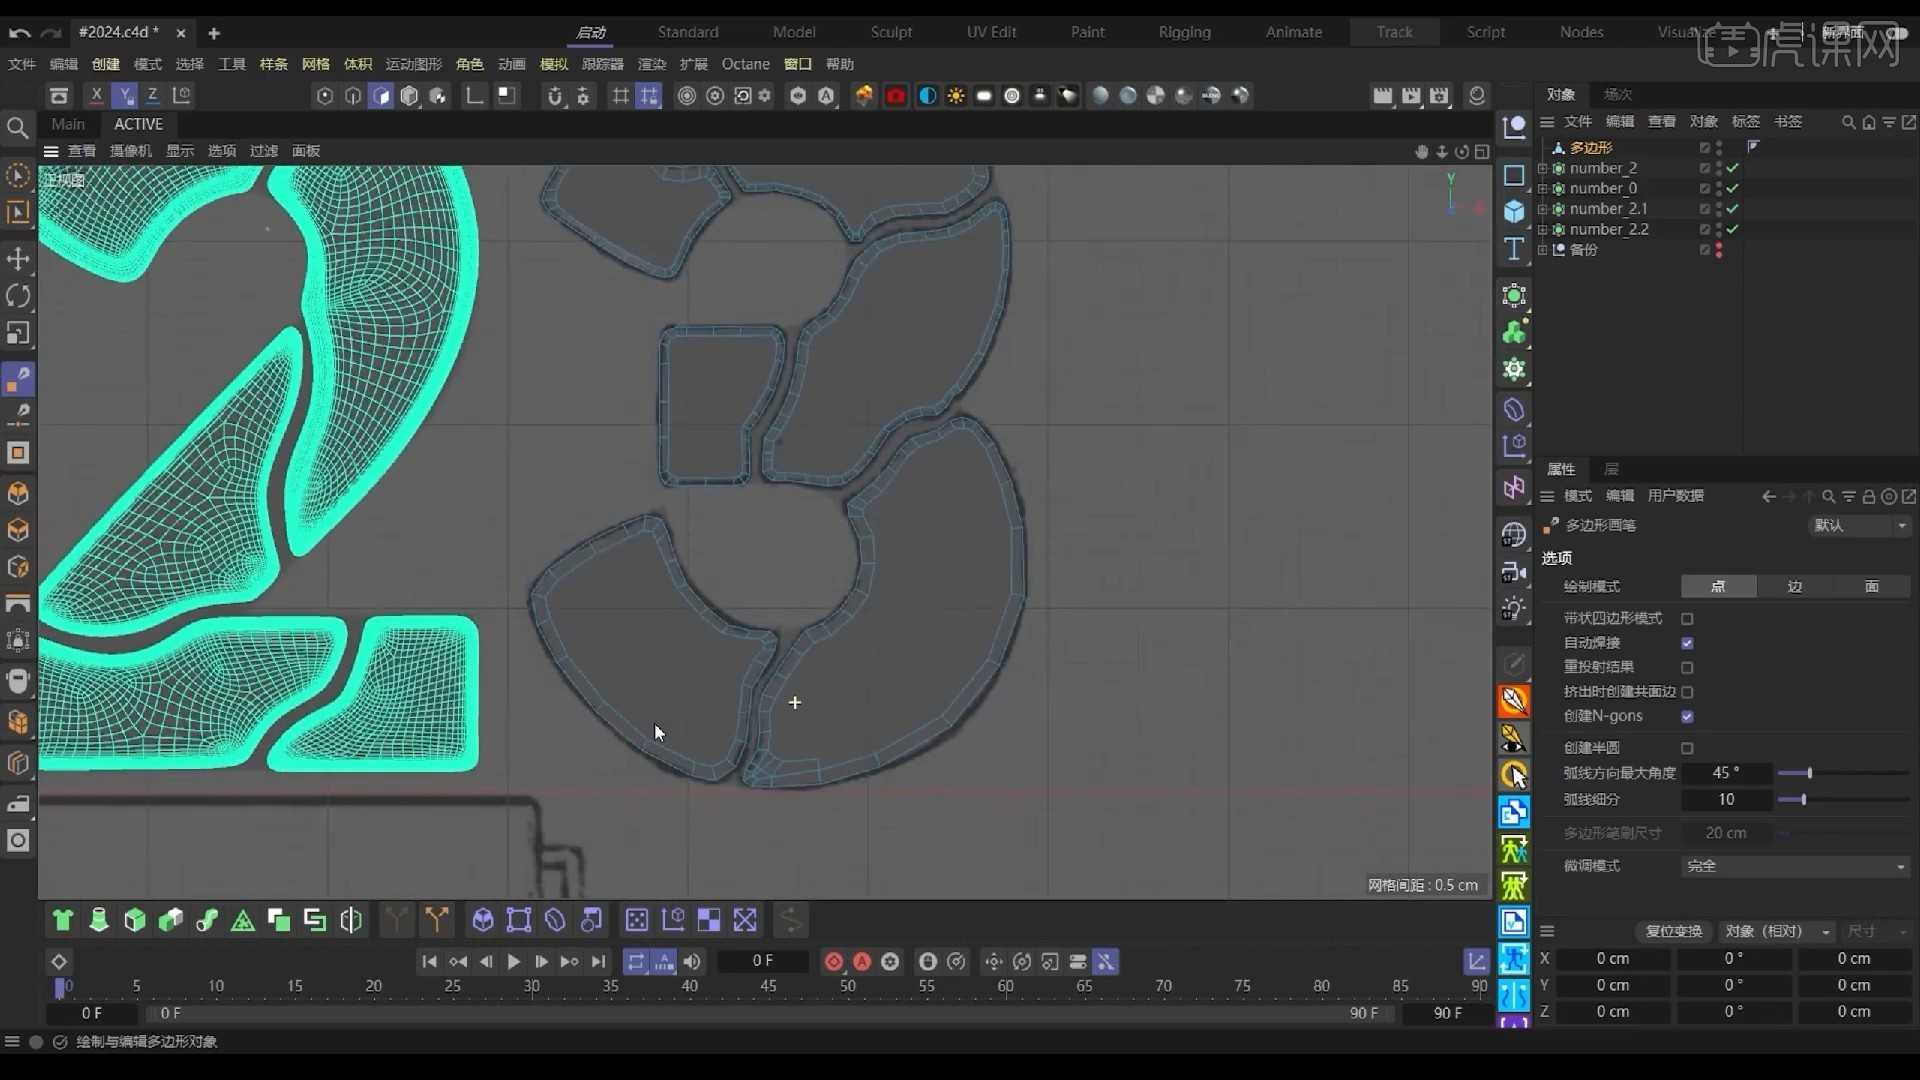Toggle green checkmark for number_0

point(1732,188)
